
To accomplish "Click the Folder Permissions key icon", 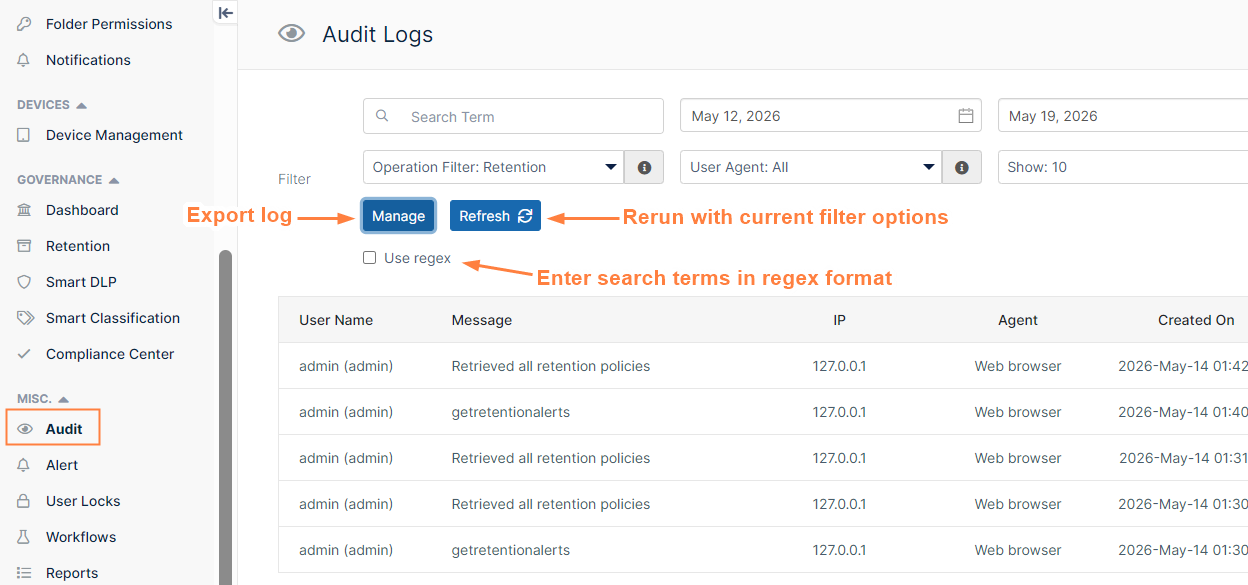I will click(24, 24).
